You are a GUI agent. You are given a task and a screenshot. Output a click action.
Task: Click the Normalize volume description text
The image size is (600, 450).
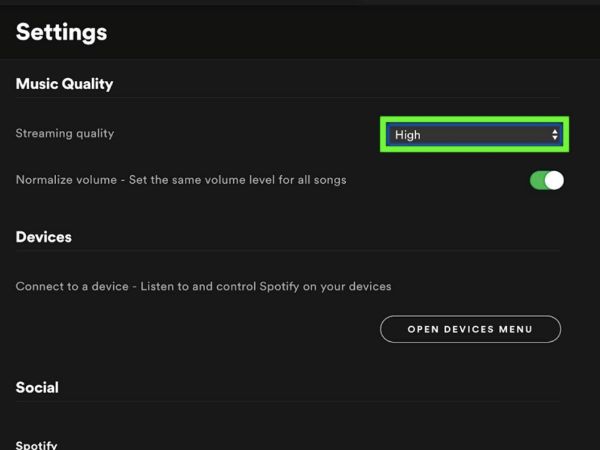click(181, 180)
